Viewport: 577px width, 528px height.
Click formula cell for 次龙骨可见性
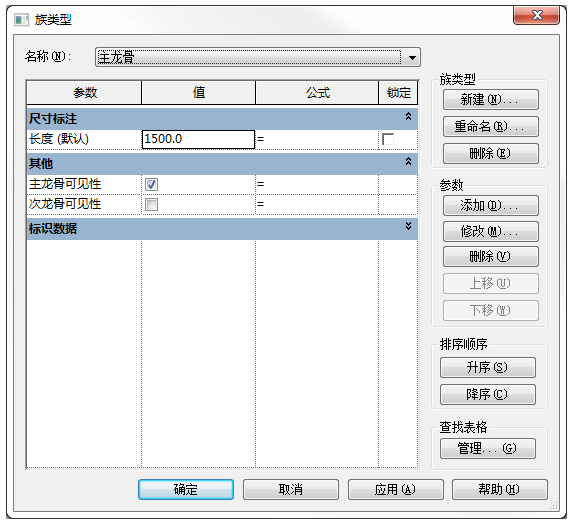[317, 204]
